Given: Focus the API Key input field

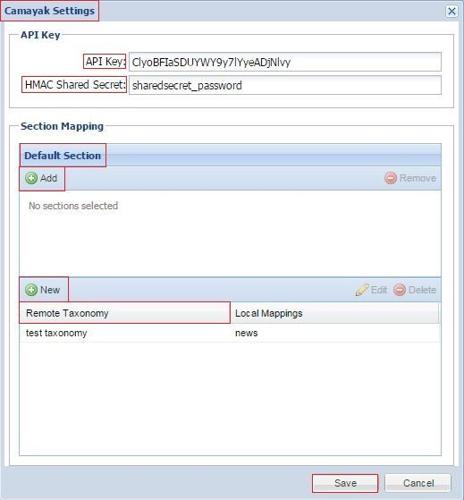Looking at the screenshot, I should coord(285,62).
